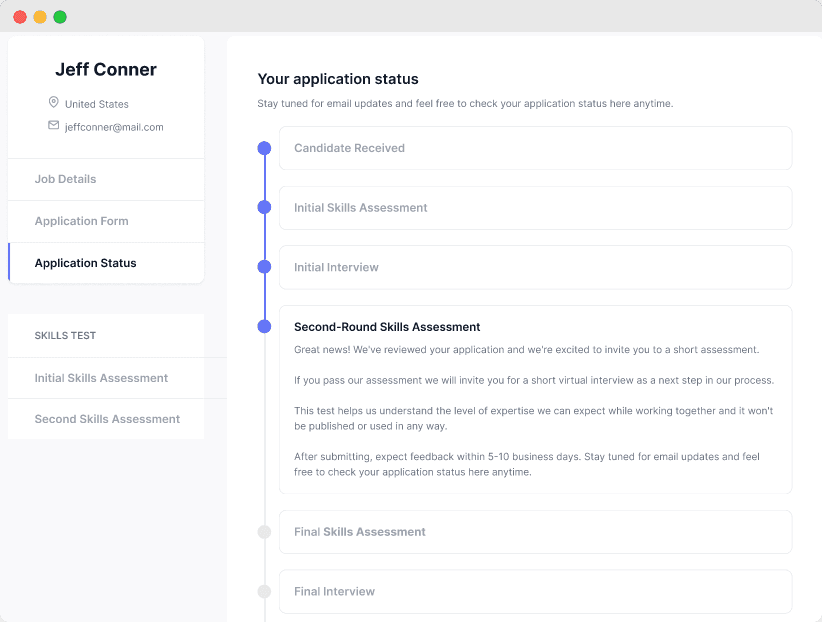The height and width of the screenshot is (622, 822).
Task: Click the Initial Interview timeline dot
Action: (x=264, y=267)
